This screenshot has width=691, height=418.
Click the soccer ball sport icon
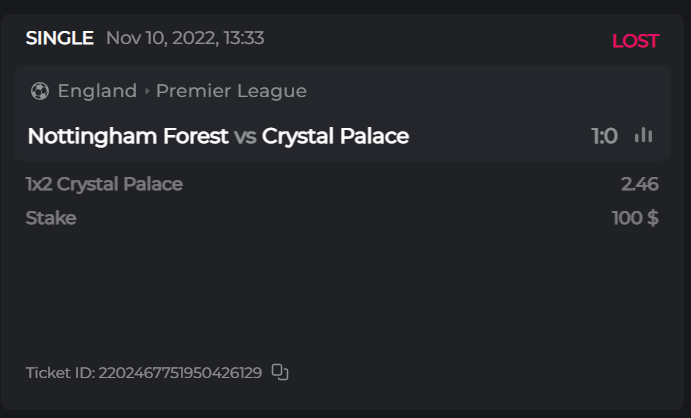(40, 91)
